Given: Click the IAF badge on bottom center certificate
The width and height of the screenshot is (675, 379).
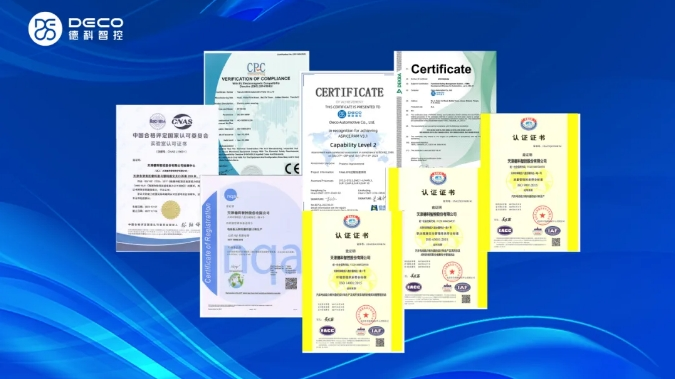Looking at the screenshot, I should coord(376,331).
